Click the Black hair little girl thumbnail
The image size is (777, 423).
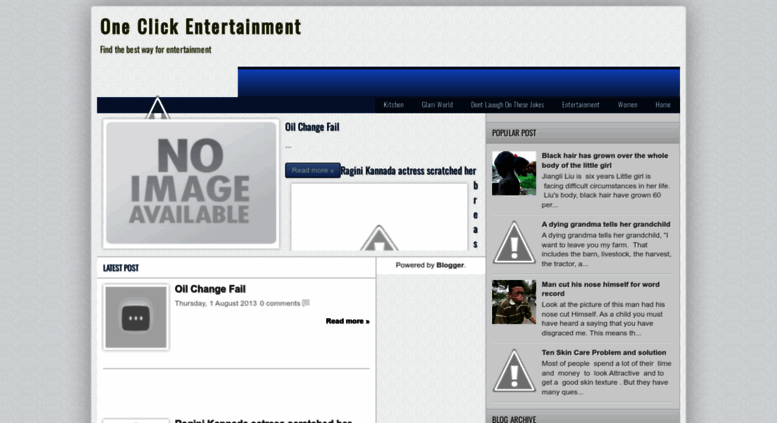pos(514,173)
